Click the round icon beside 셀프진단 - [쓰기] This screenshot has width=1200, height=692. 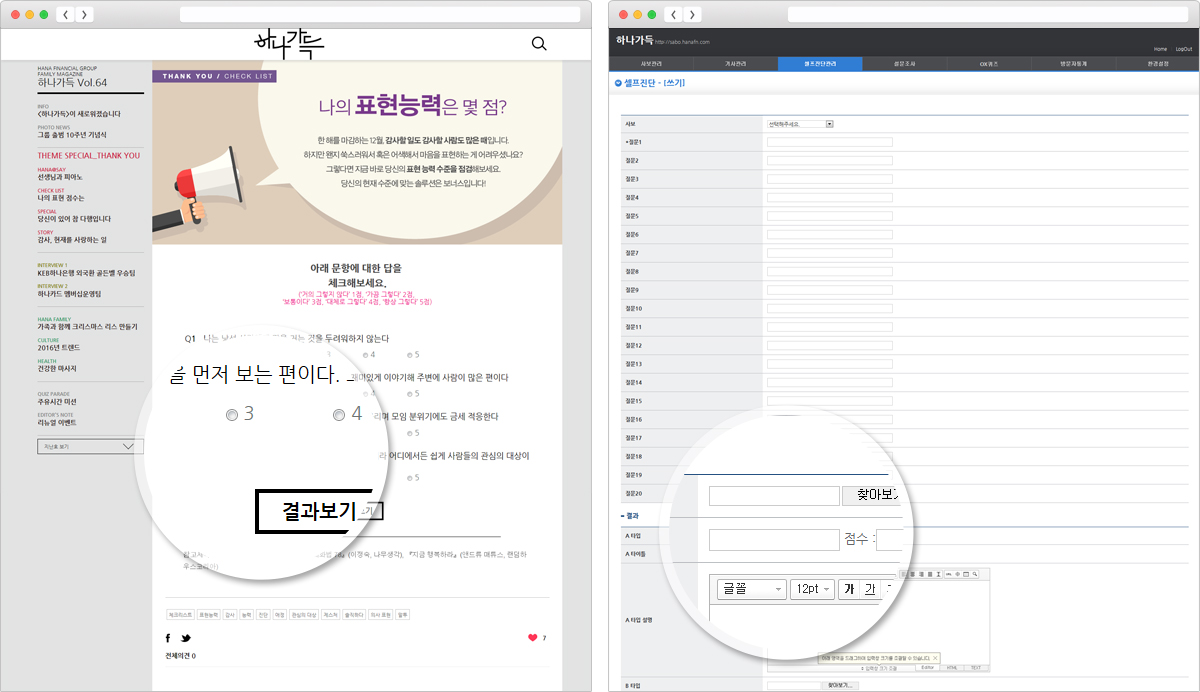pyautogui.click(x=618, y=83)
